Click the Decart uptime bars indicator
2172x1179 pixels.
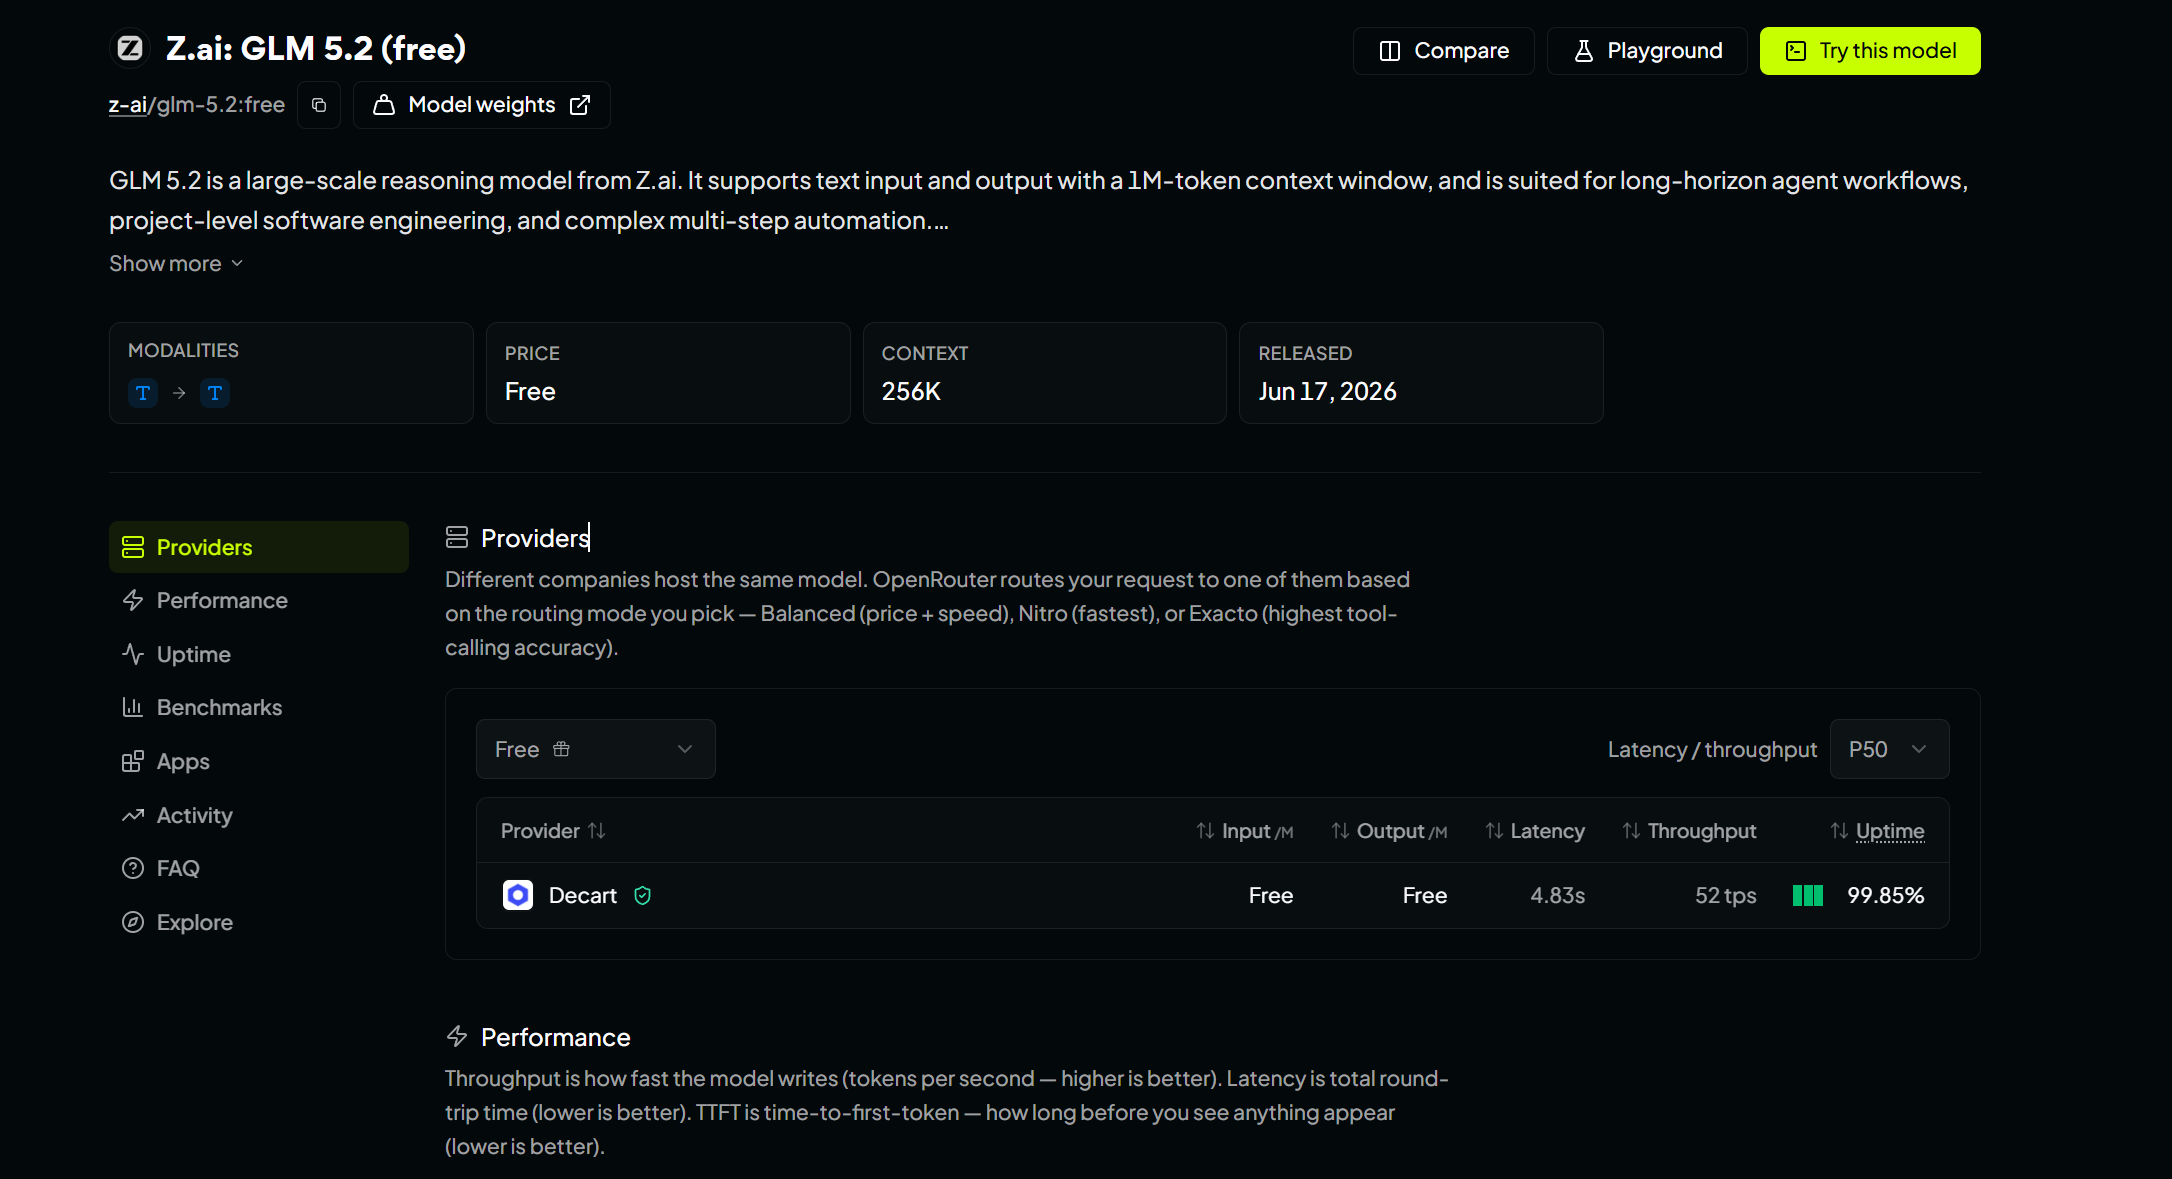(1808, 895)
